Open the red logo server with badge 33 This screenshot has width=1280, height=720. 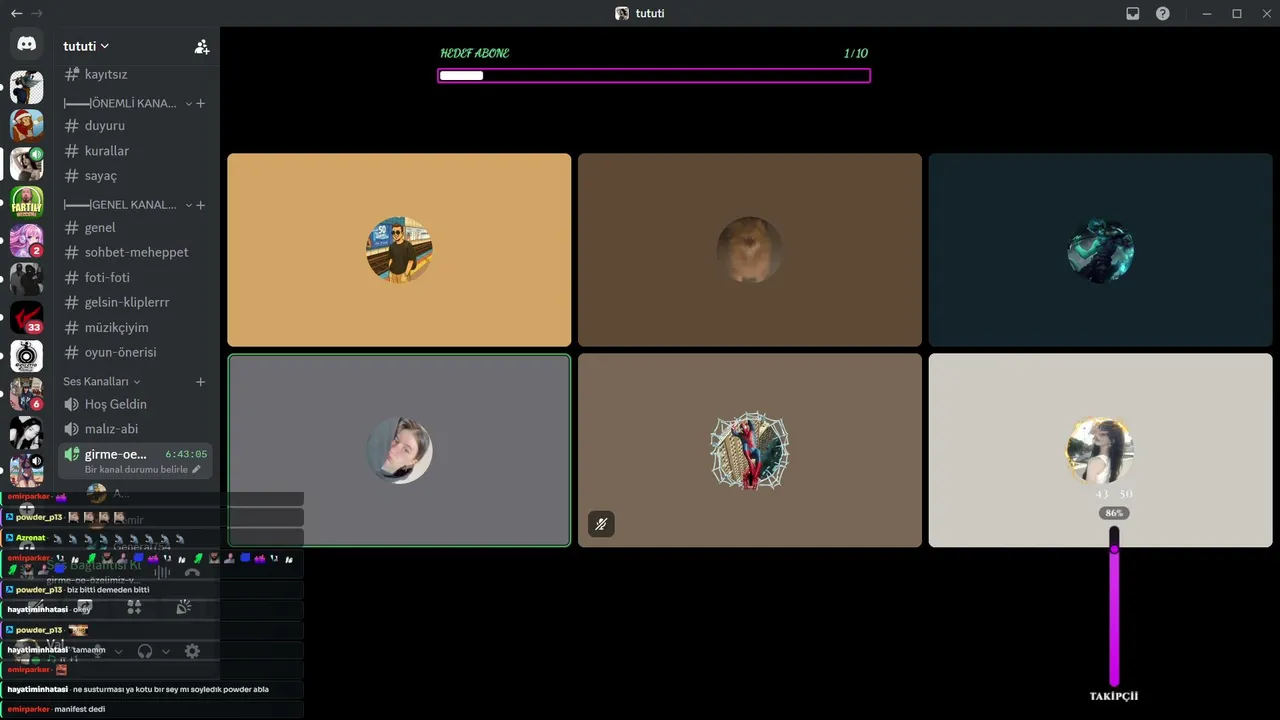(27, 317)
